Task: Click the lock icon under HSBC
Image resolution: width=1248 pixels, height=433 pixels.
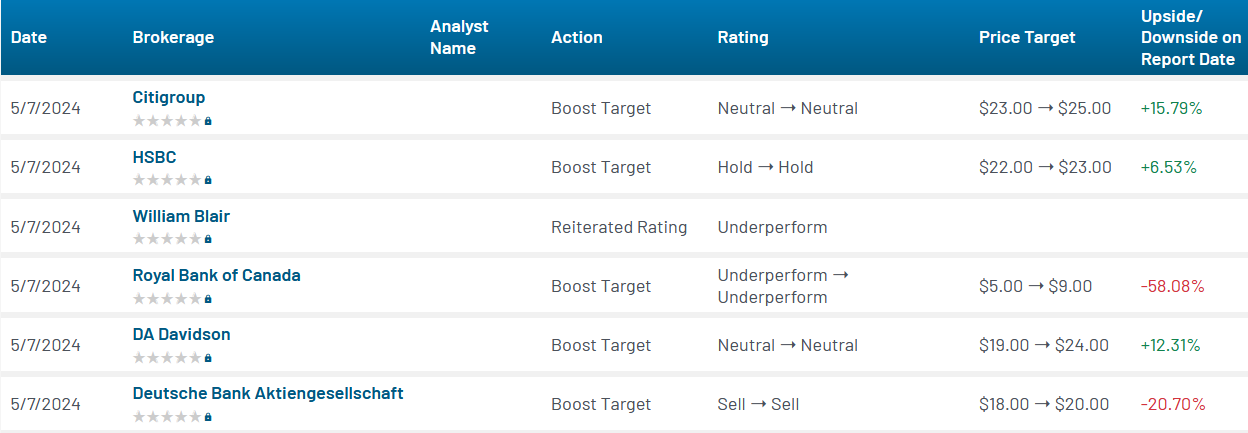Action: 208,181
